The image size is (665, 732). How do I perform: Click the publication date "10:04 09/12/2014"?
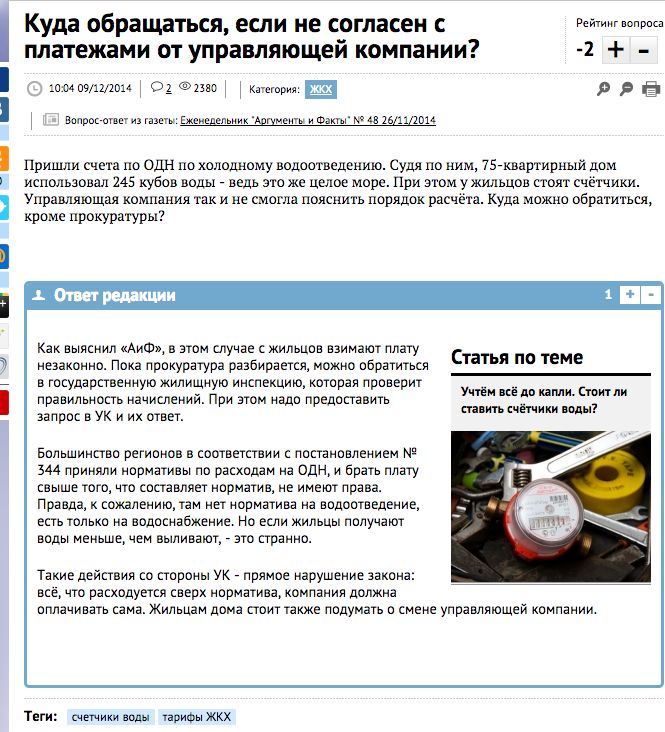point(90,88)
